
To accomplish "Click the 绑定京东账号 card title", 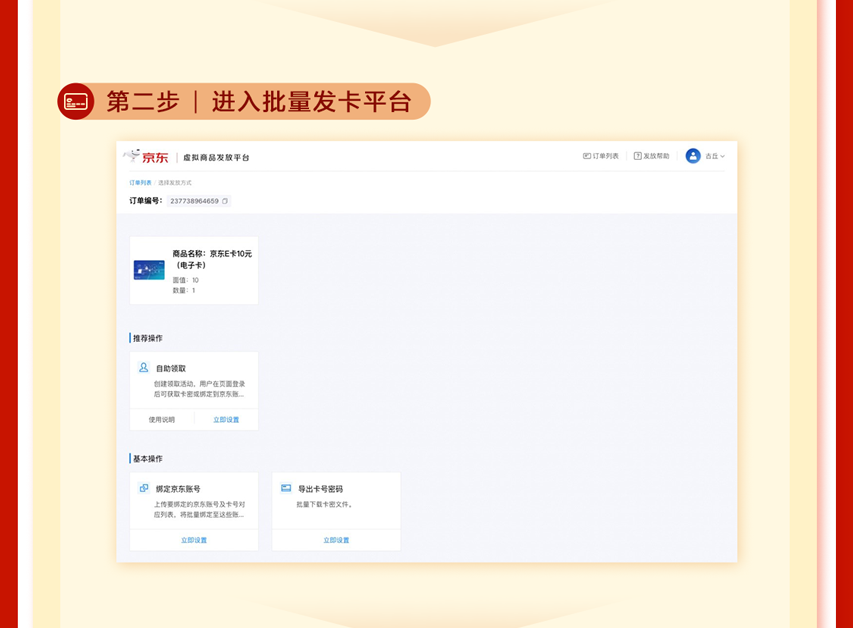I will click(x=178, y=489).
